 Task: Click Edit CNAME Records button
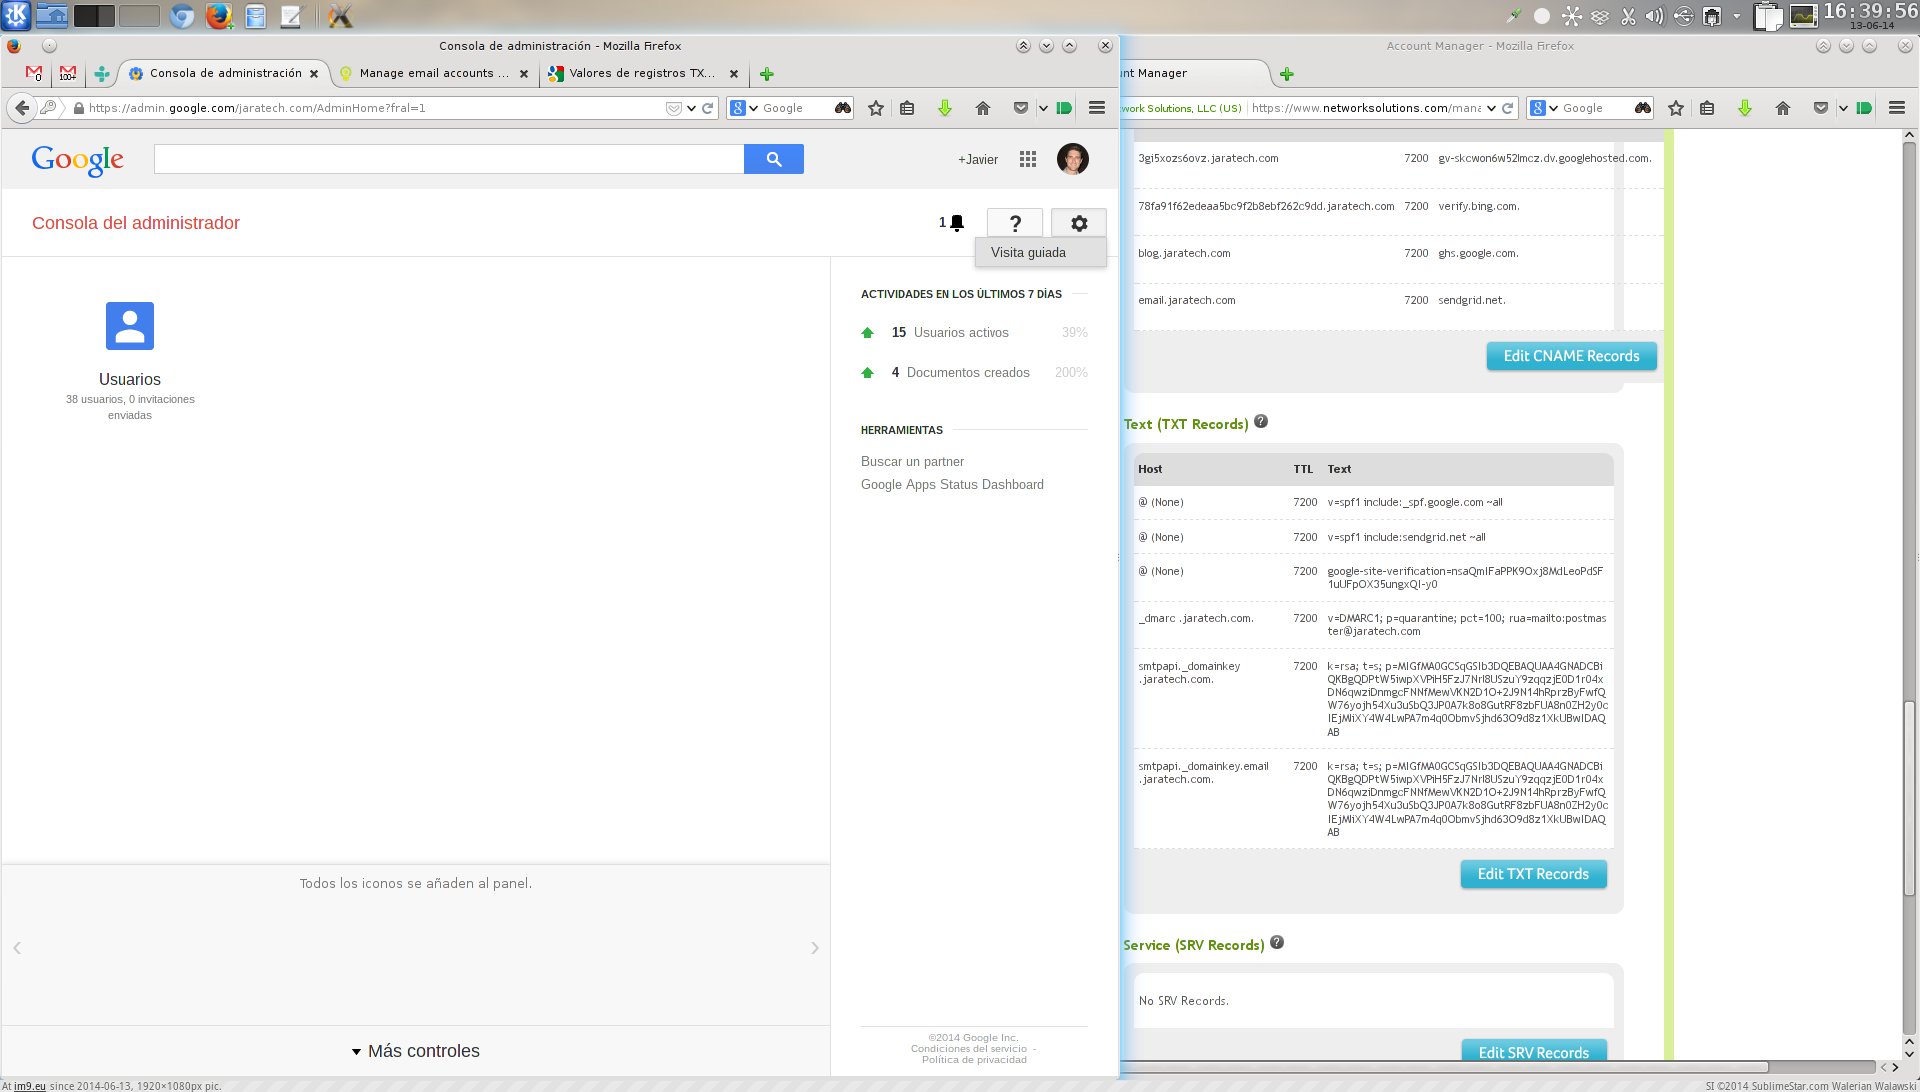click(1571, 356)
